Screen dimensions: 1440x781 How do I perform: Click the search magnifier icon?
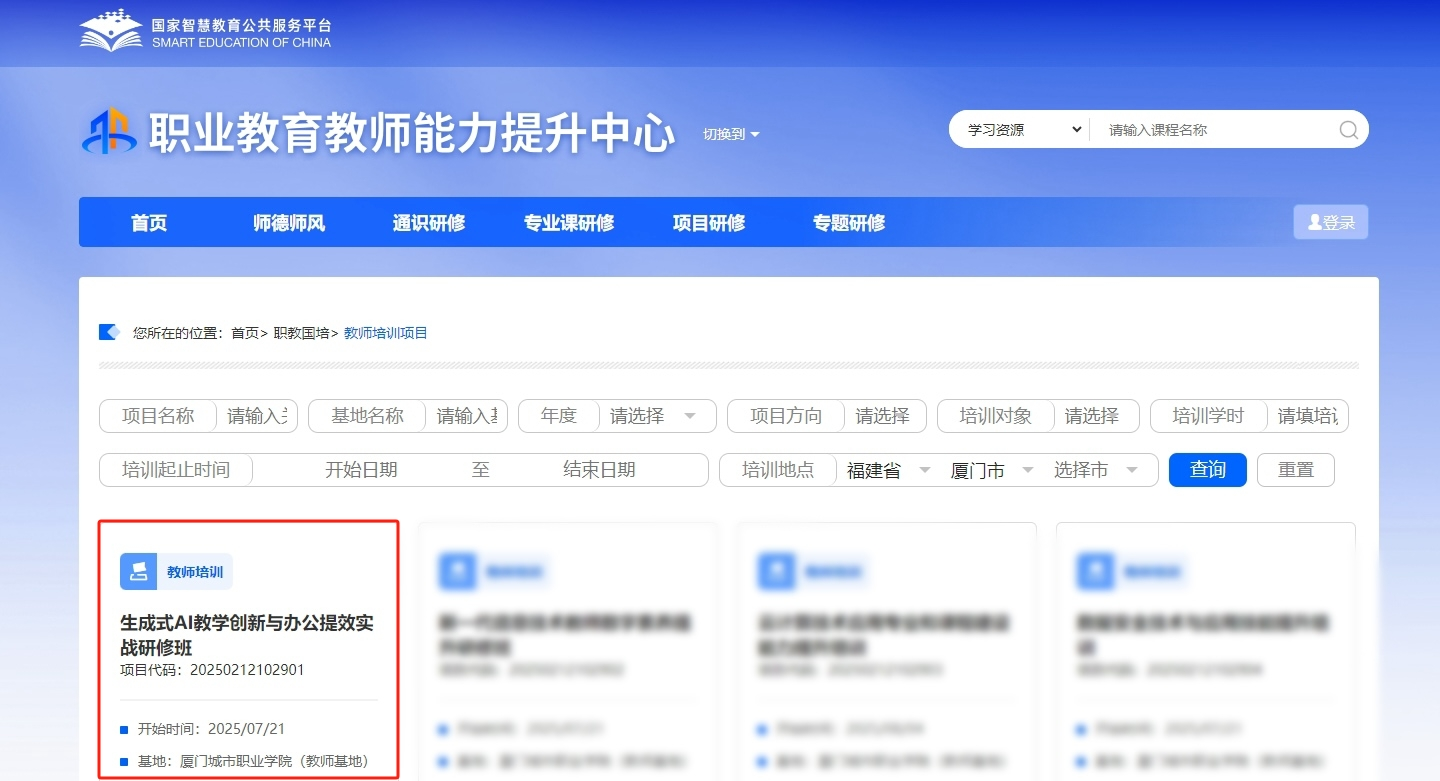pyautogui.click(x=1348, y=129)
